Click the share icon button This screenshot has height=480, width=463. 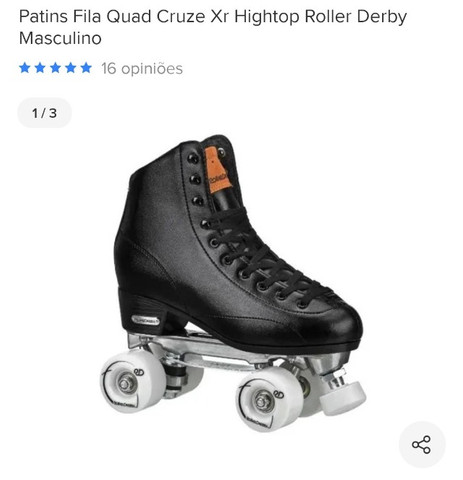point(422,444)
